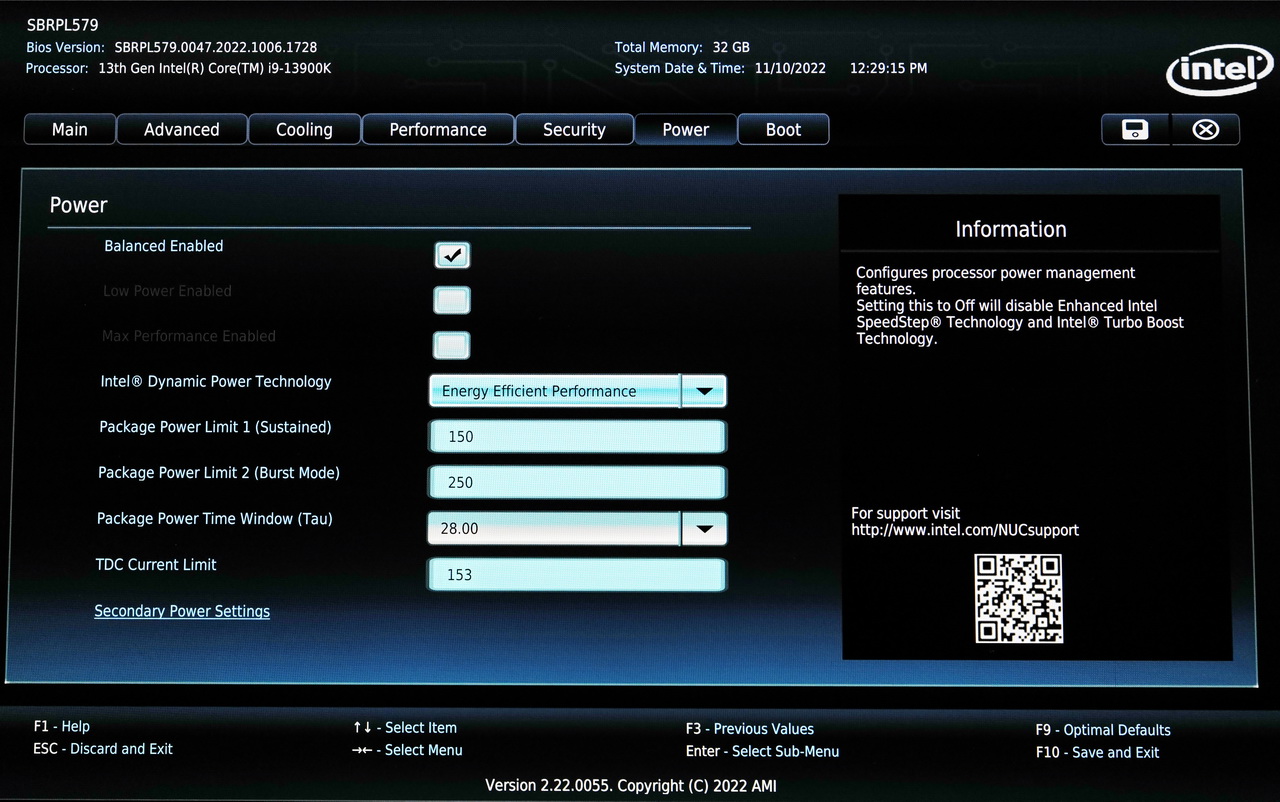Click the SBRPL579 board title
The width and height of the screenshot is (1280, 802).
(63, 25)
